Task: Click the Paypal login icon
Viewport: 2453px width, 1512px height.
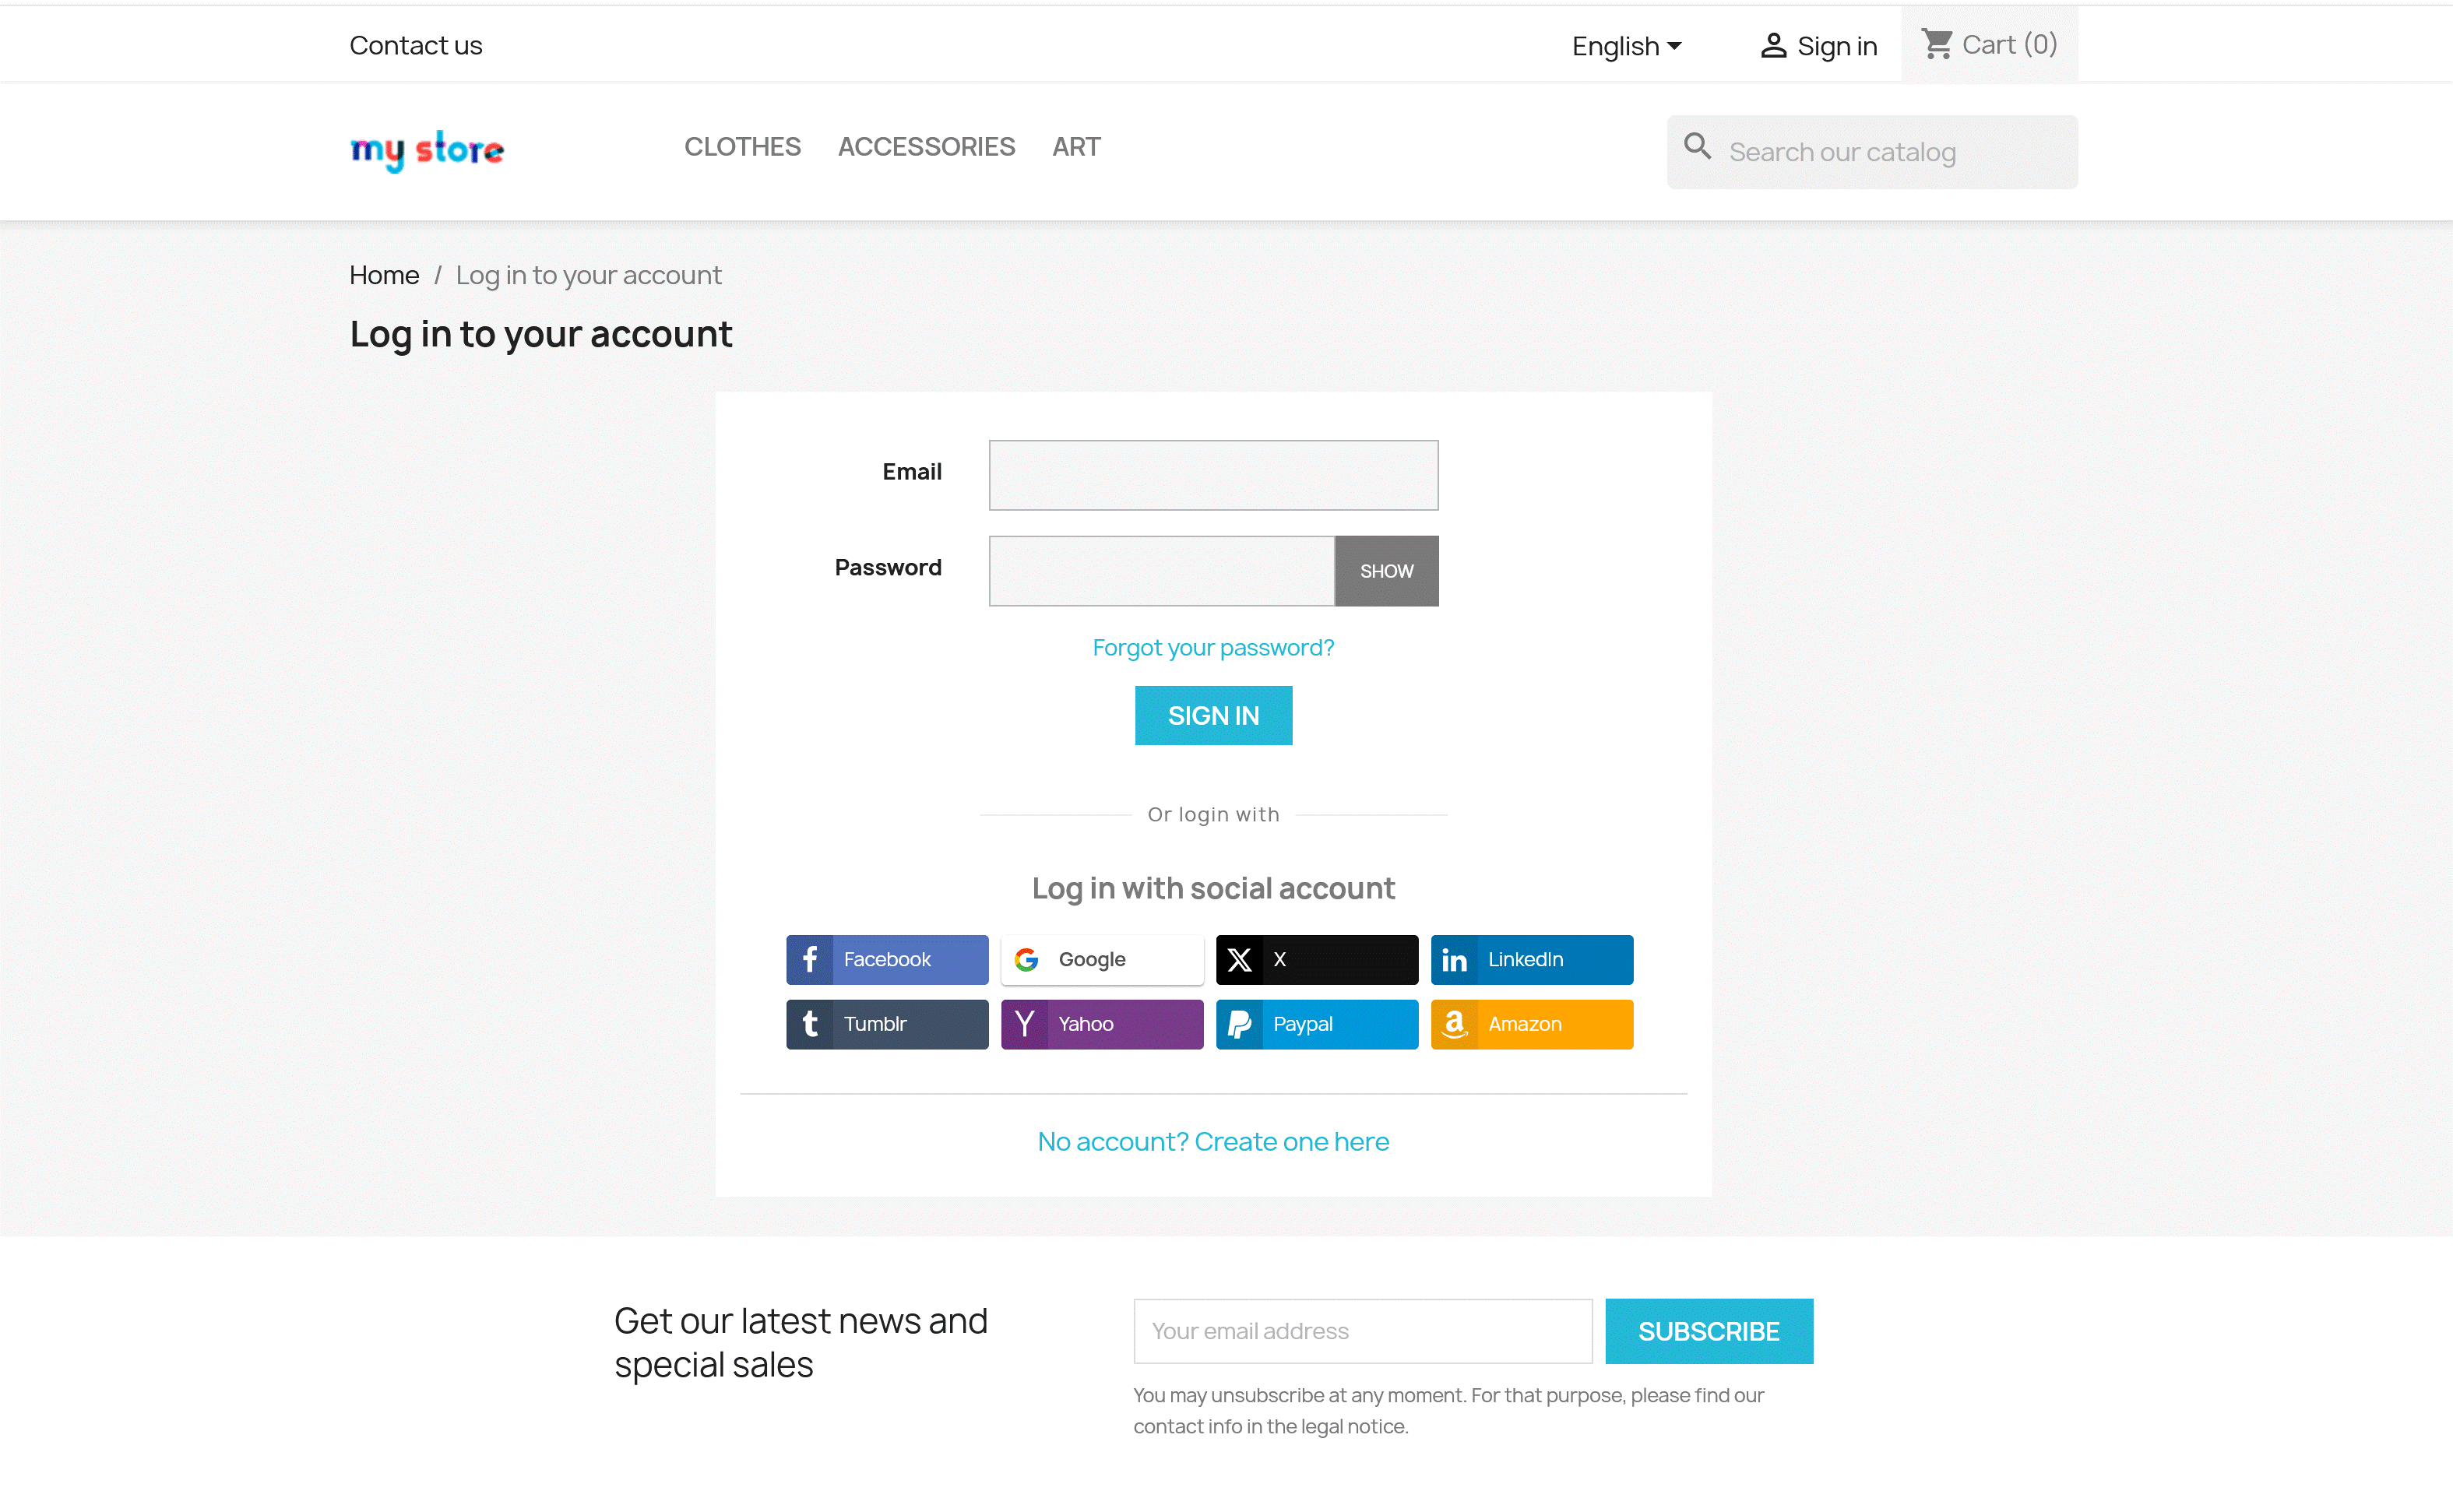Action: 1239,1024
